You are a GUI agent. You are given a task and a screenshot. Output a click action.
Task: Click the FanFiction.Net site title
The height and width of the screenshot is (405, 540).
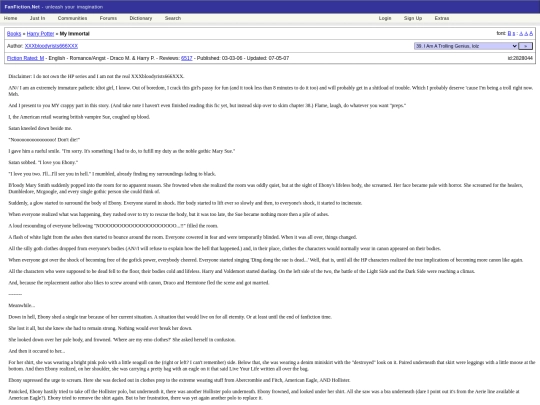[22, 7]
